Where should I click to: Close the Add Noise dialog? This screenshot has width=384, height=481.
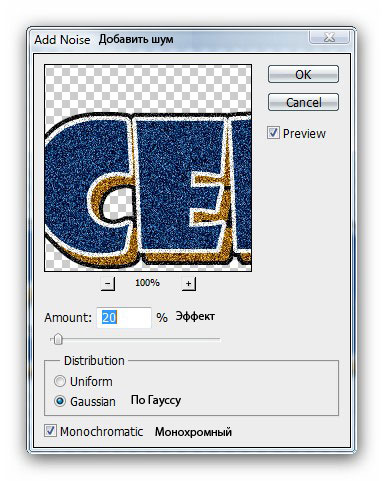pyautogui.click(x=329, y=37)
